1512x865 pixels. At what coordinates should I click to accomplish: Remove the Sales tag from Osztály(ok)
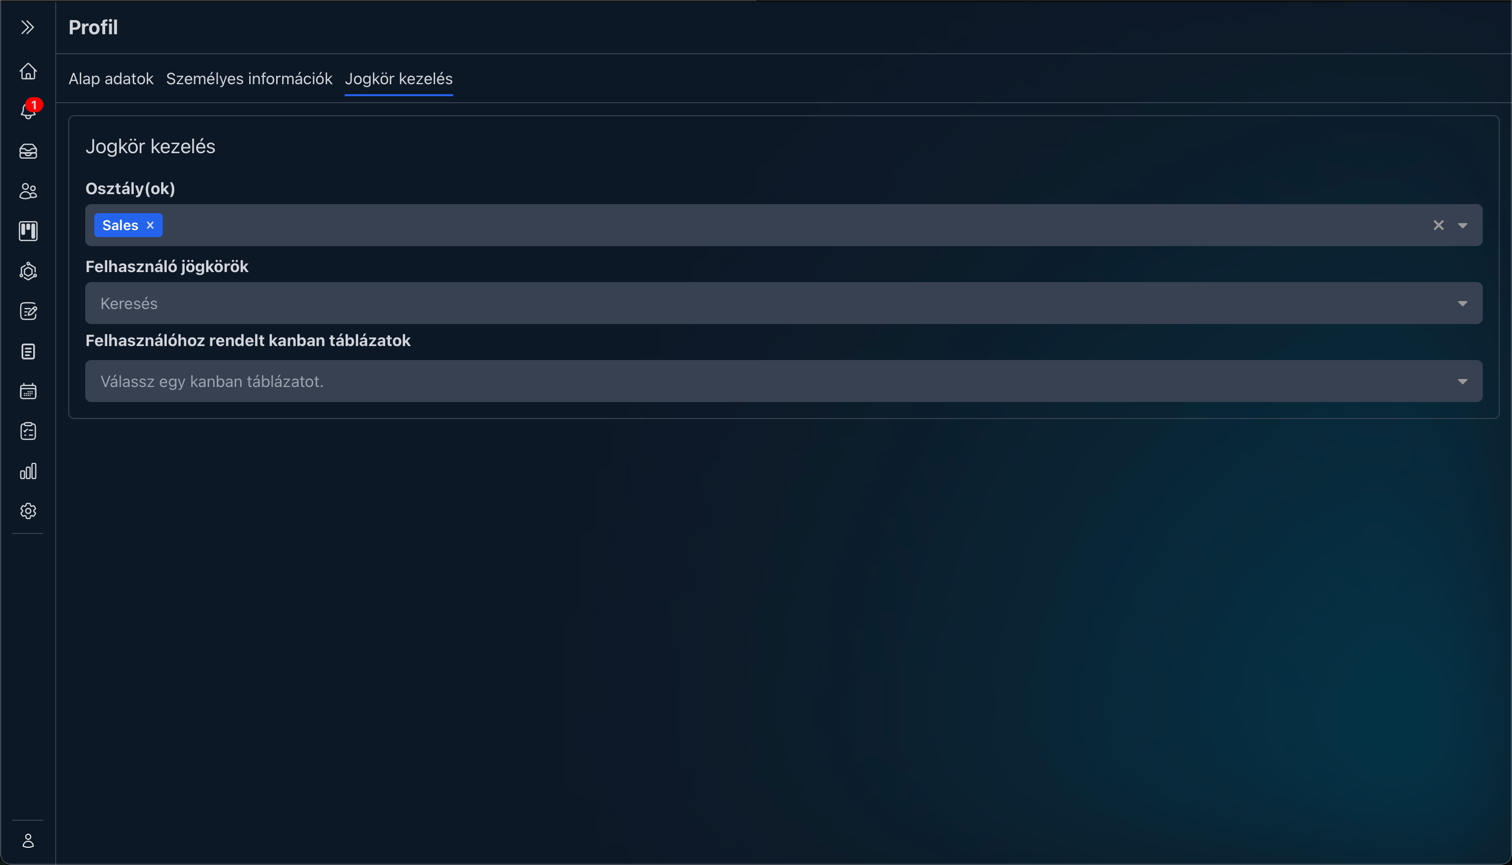150,226
